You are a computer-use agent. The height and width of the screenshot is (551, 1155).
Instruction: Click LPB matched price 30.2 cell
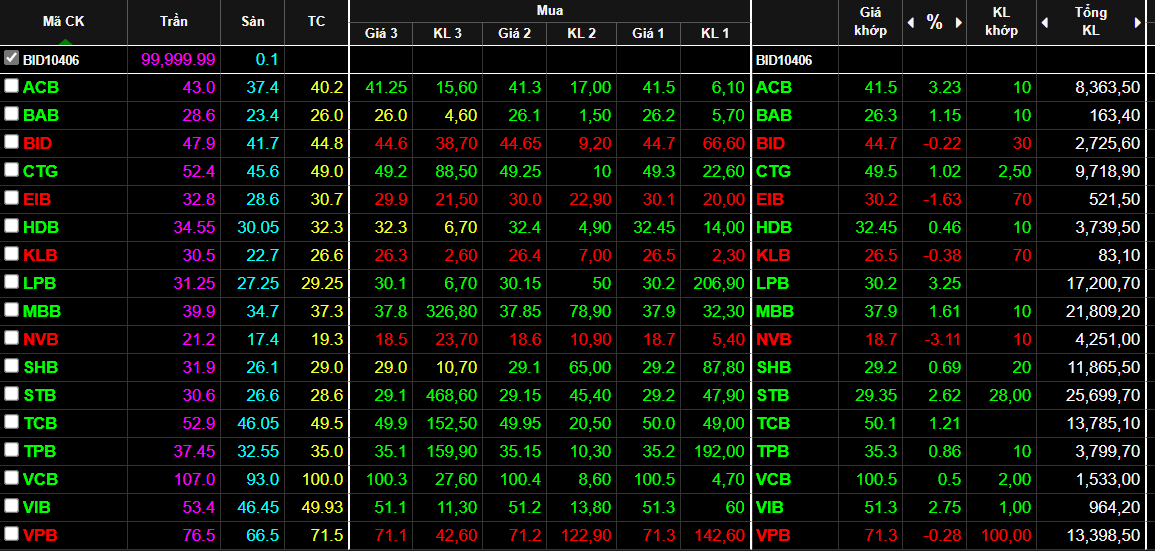pyautogui.click(x=884, y=284)
